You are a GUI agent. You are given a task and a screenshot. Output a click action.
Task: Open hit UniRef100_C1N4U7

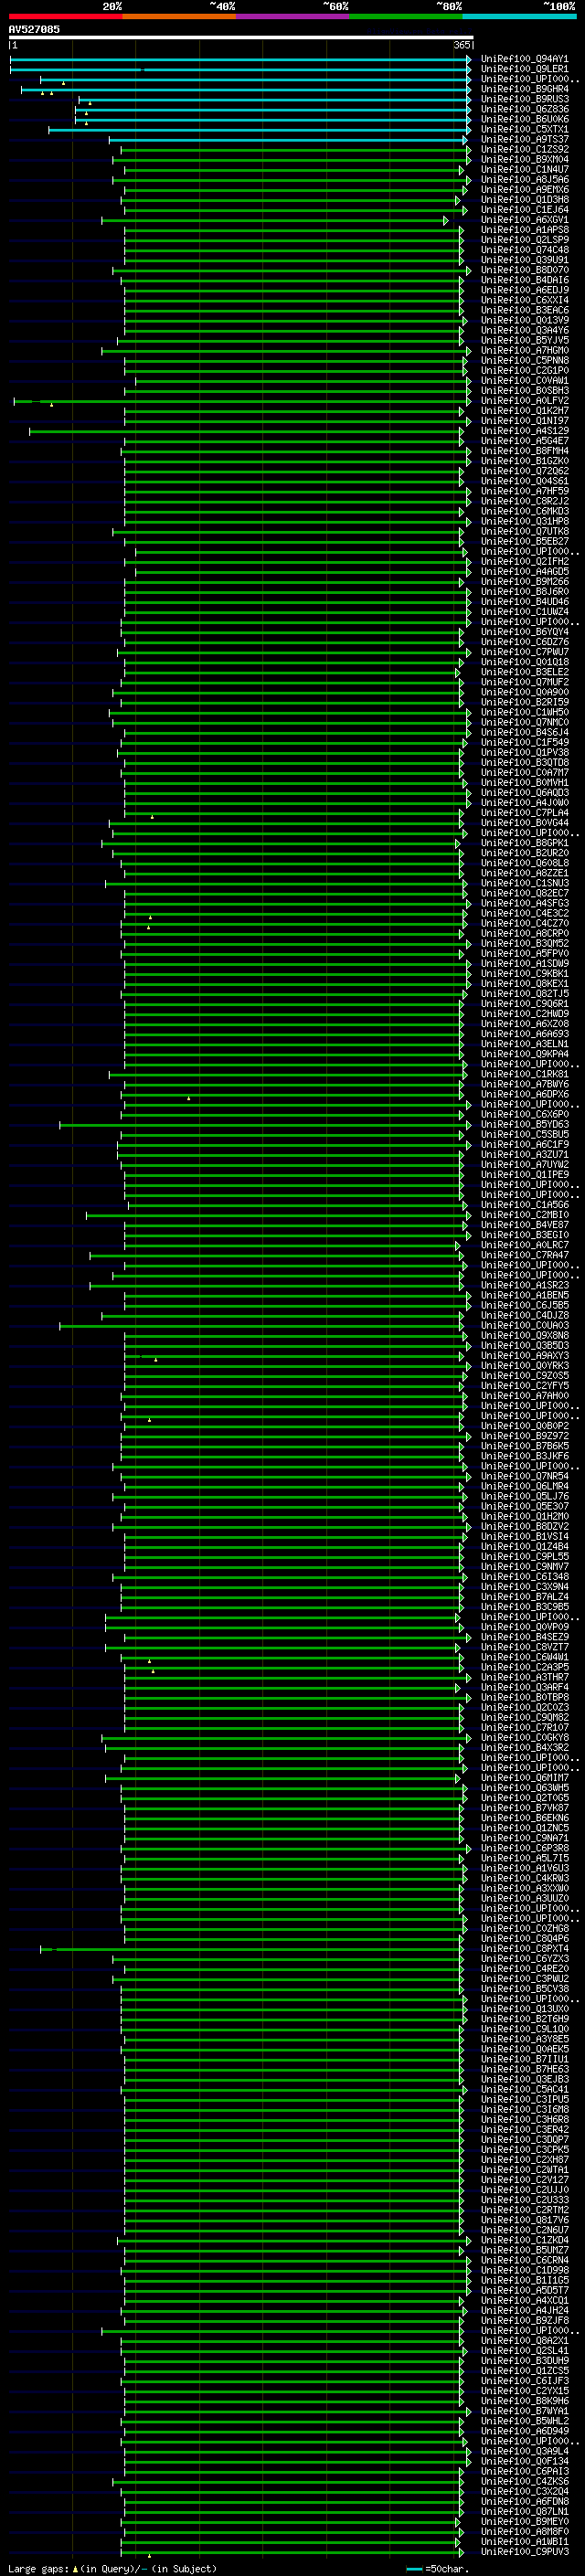tap(525, 169)
